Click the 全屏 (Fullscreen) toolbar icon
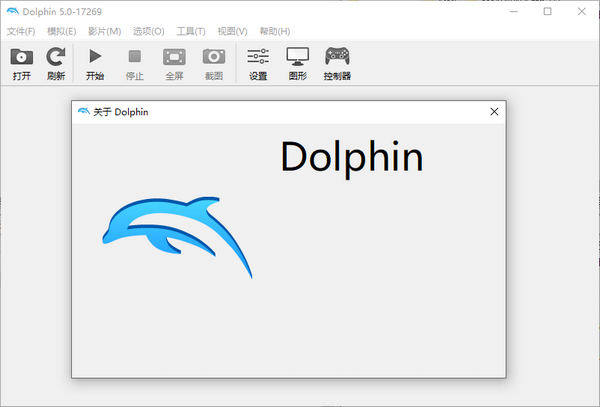The height and width of the screenshot is (407, 600). tap(174, 57)
